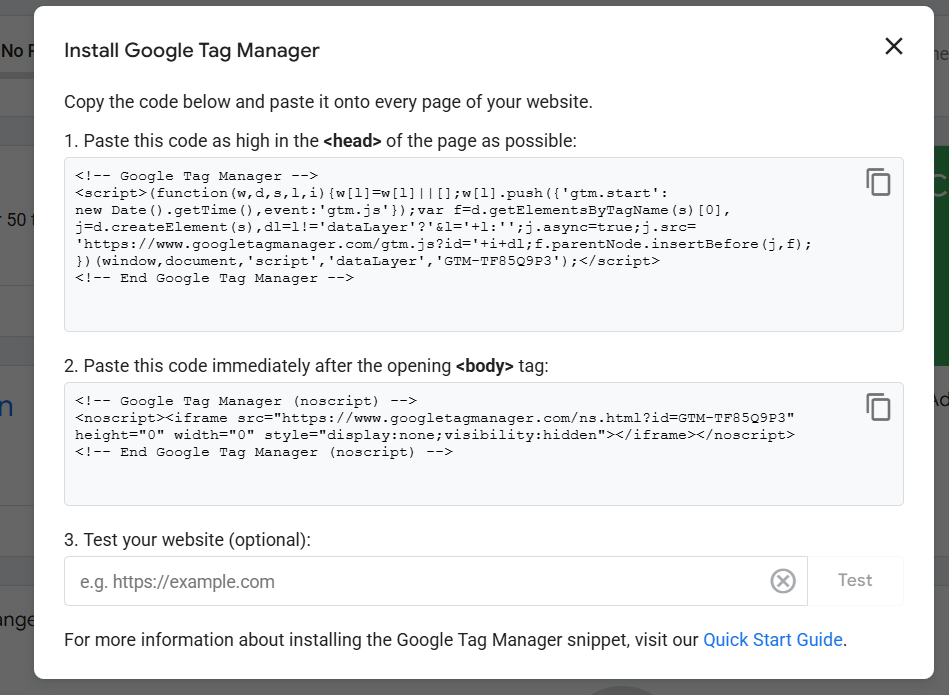Screen dimensions: 949x695
Task: Click the Test your website (optional) label
Action: click(x=188, y=540)
